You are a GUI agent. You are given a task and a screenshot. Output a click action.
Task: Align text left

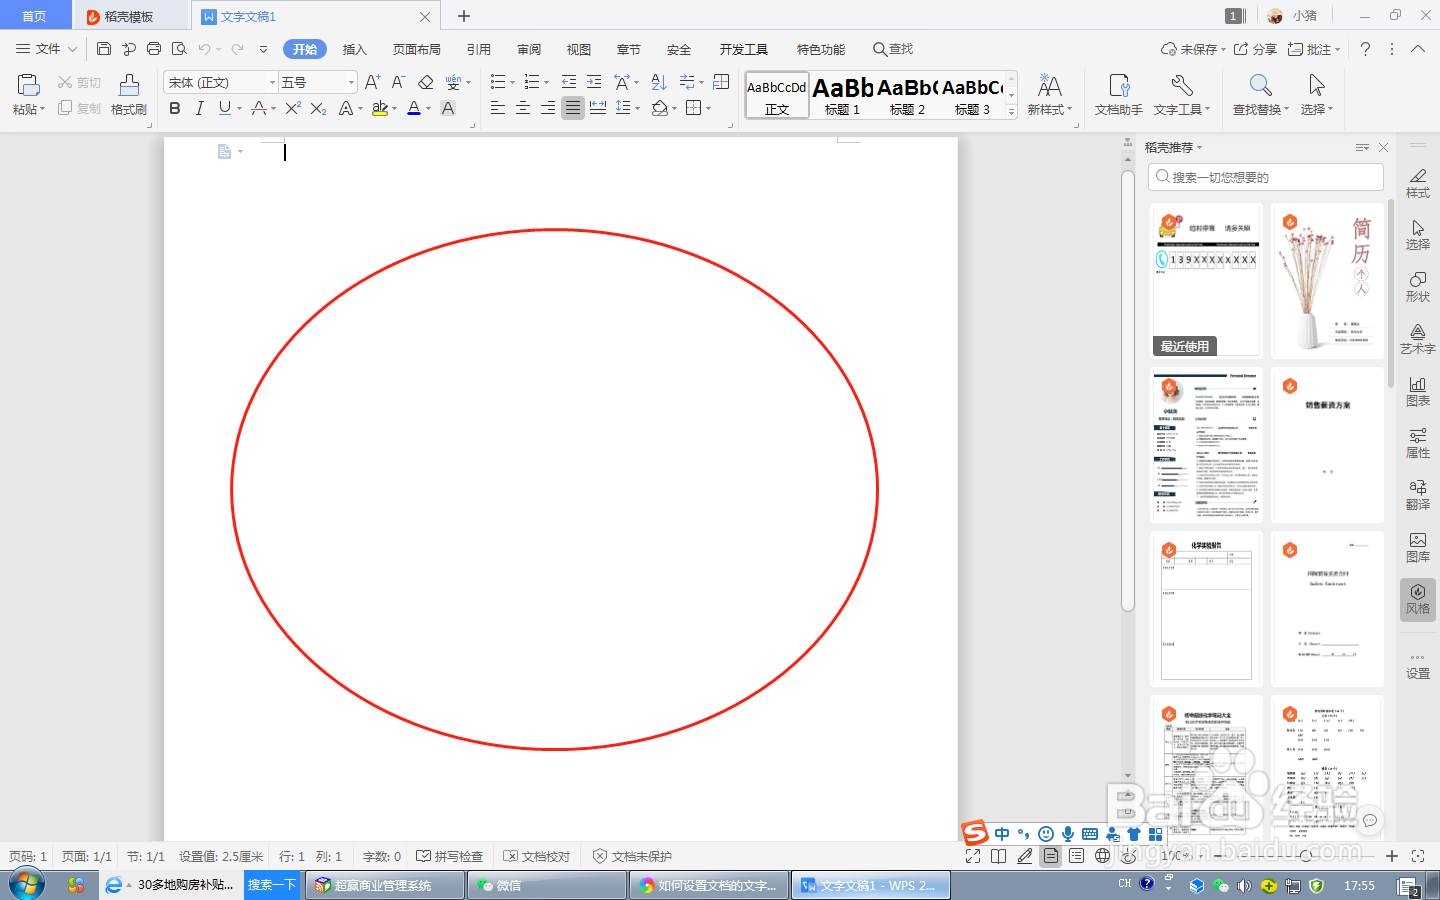pos(498,108)
